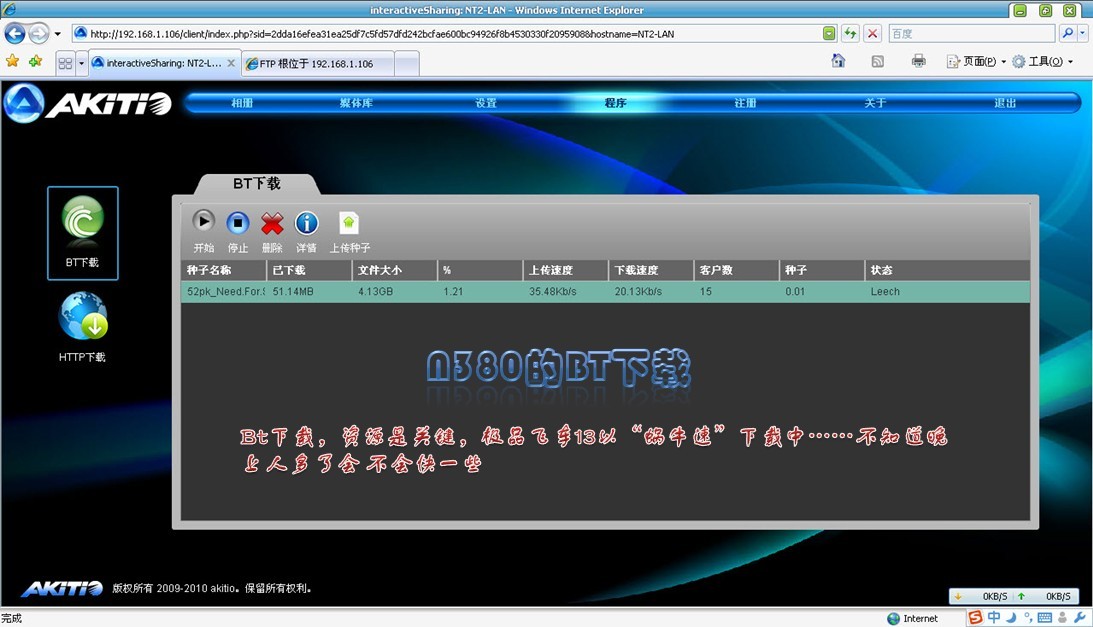This screenshot has height=627, width=1093.
Task: Open the 工具(O) tools menu dropdown
Action: [x=1043, y=61]
